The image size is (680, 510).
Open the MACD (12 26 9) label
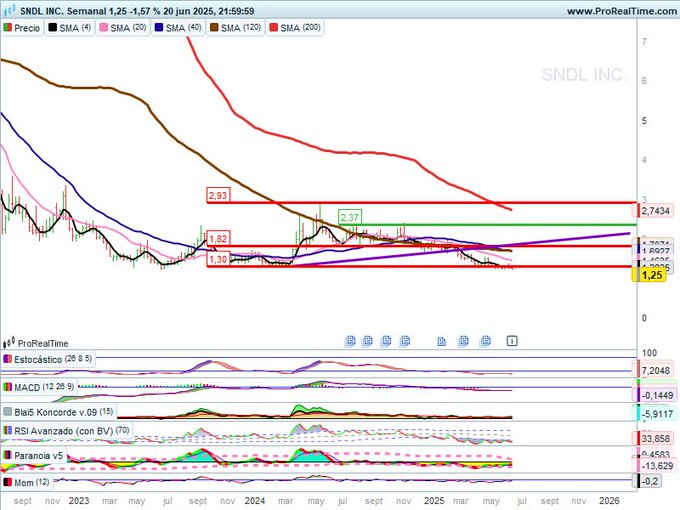click(44, 387)
